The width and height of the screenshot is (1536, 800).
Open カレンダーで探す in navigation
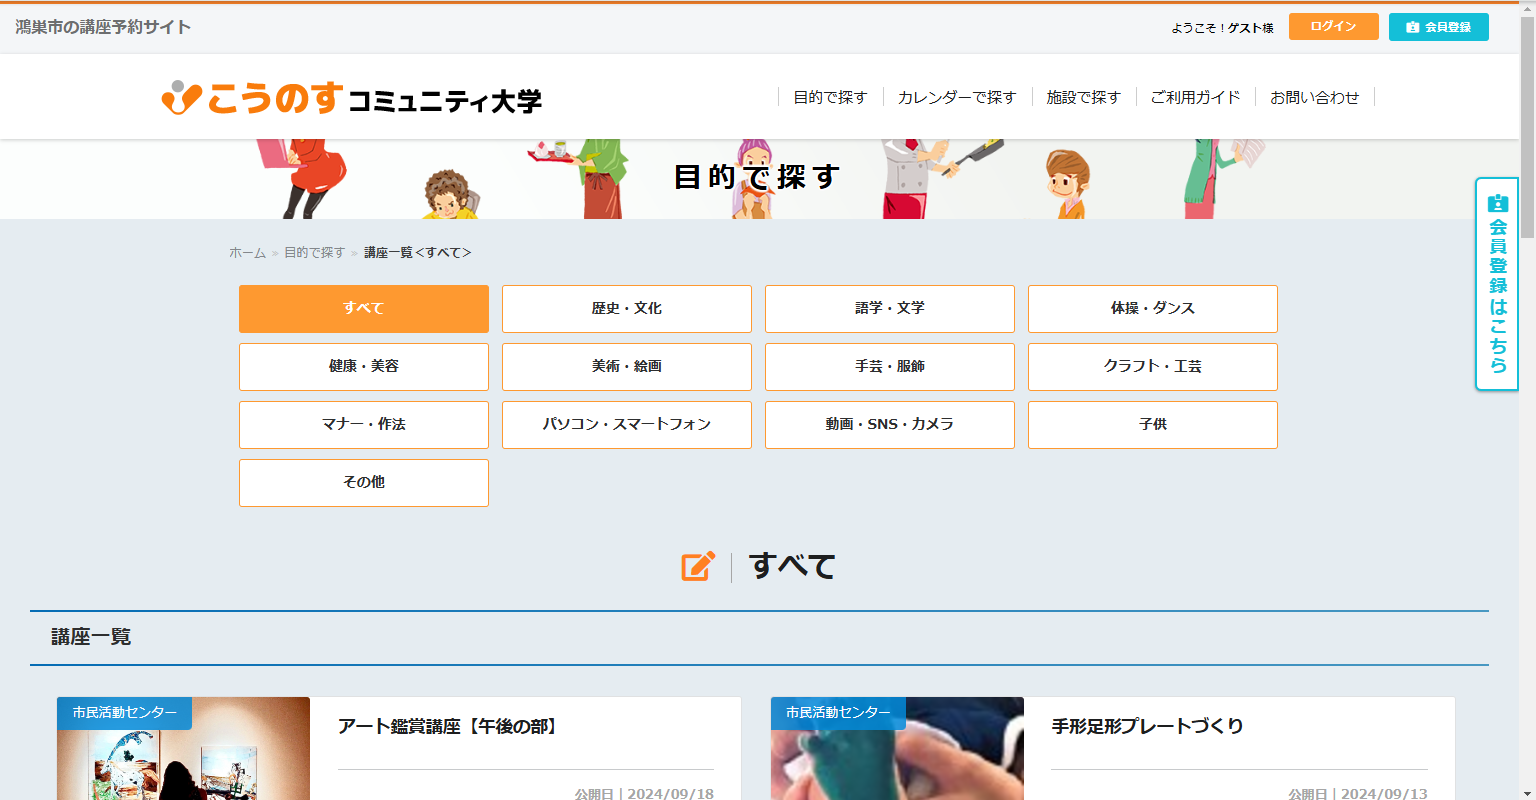956,97
